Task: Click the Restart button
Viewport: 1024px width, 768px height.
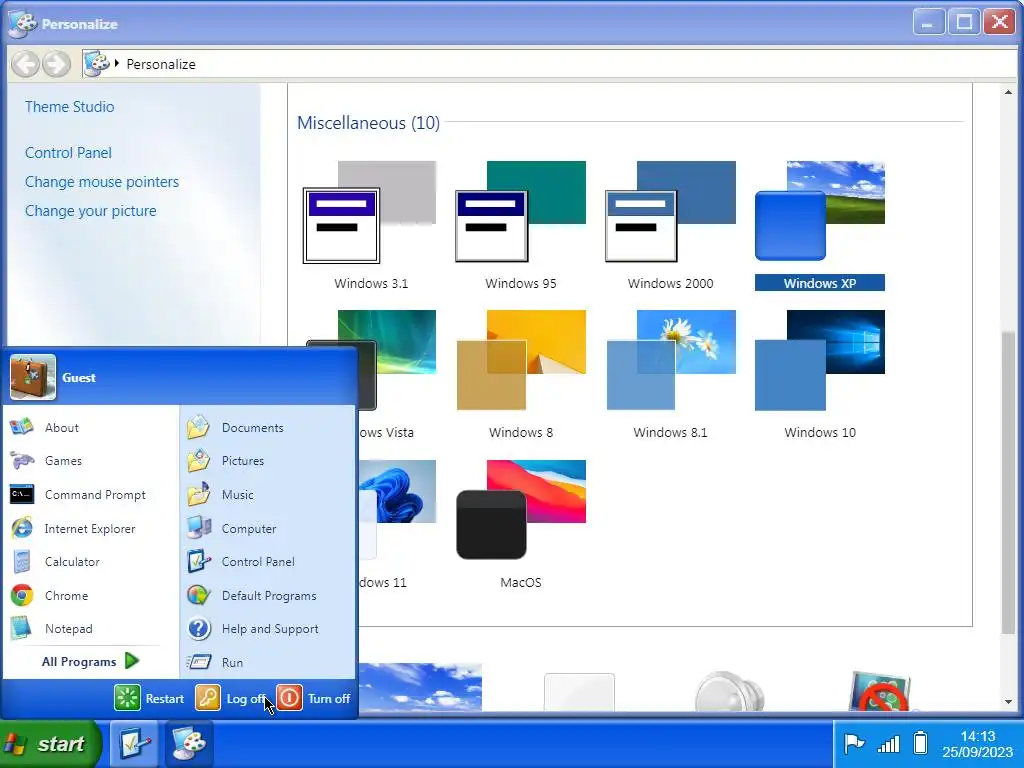Action: click(150, 698)
